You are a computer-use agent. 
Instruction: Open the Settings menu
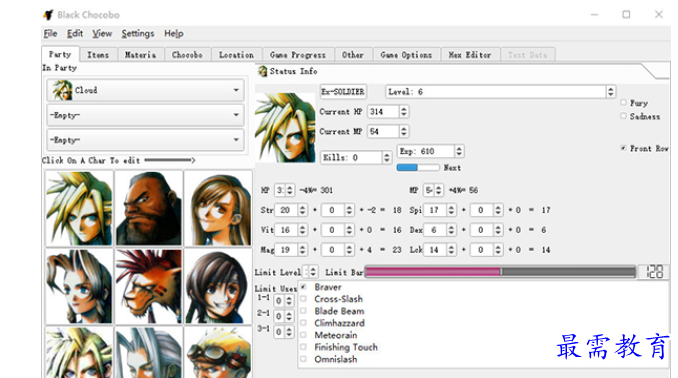[138, 34]
